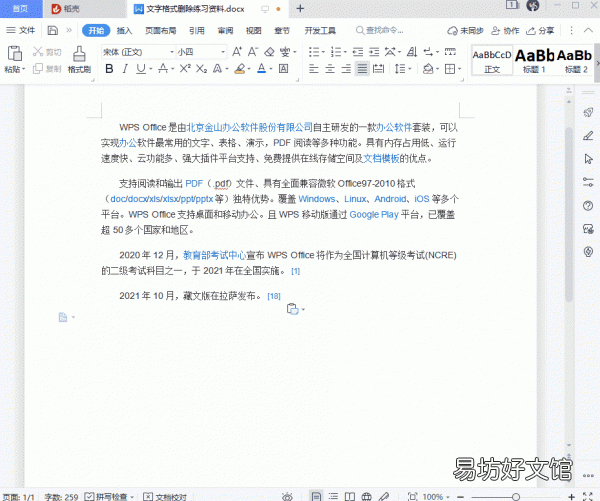Click the 未同步 sync status button
Image resolution: width=600 pixels, height=501 pixels.
pos(465,31)
